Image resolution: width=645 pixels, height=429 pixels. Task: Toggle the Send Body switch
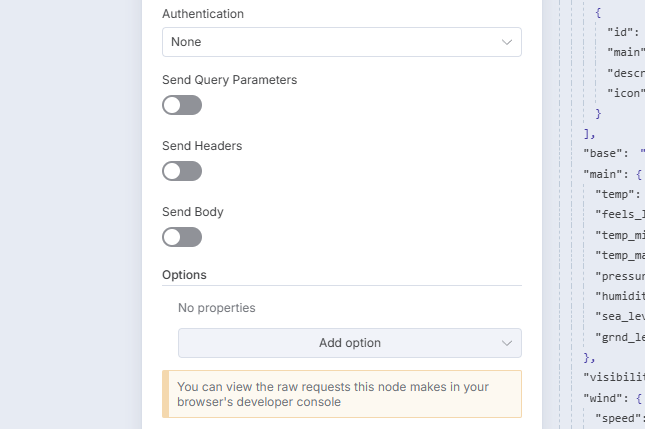(182, 237)
